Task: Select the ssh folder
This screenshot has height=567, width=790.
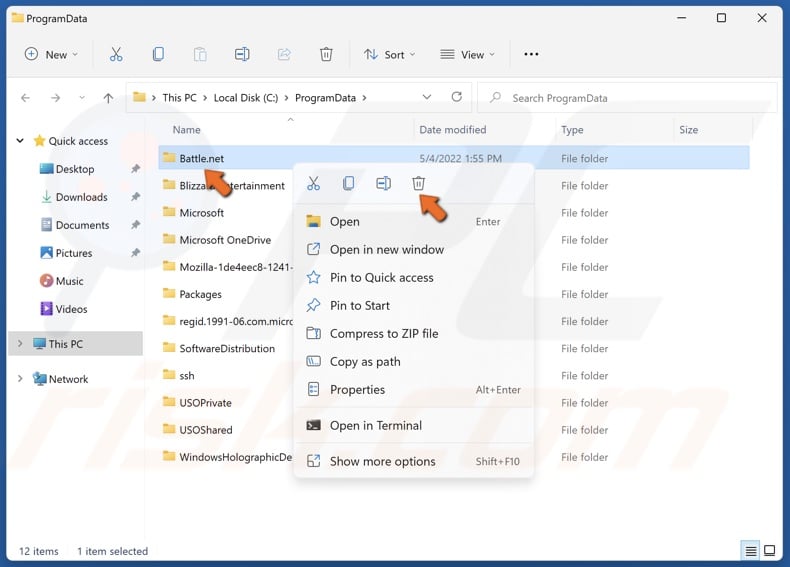Action: [186, 375]
